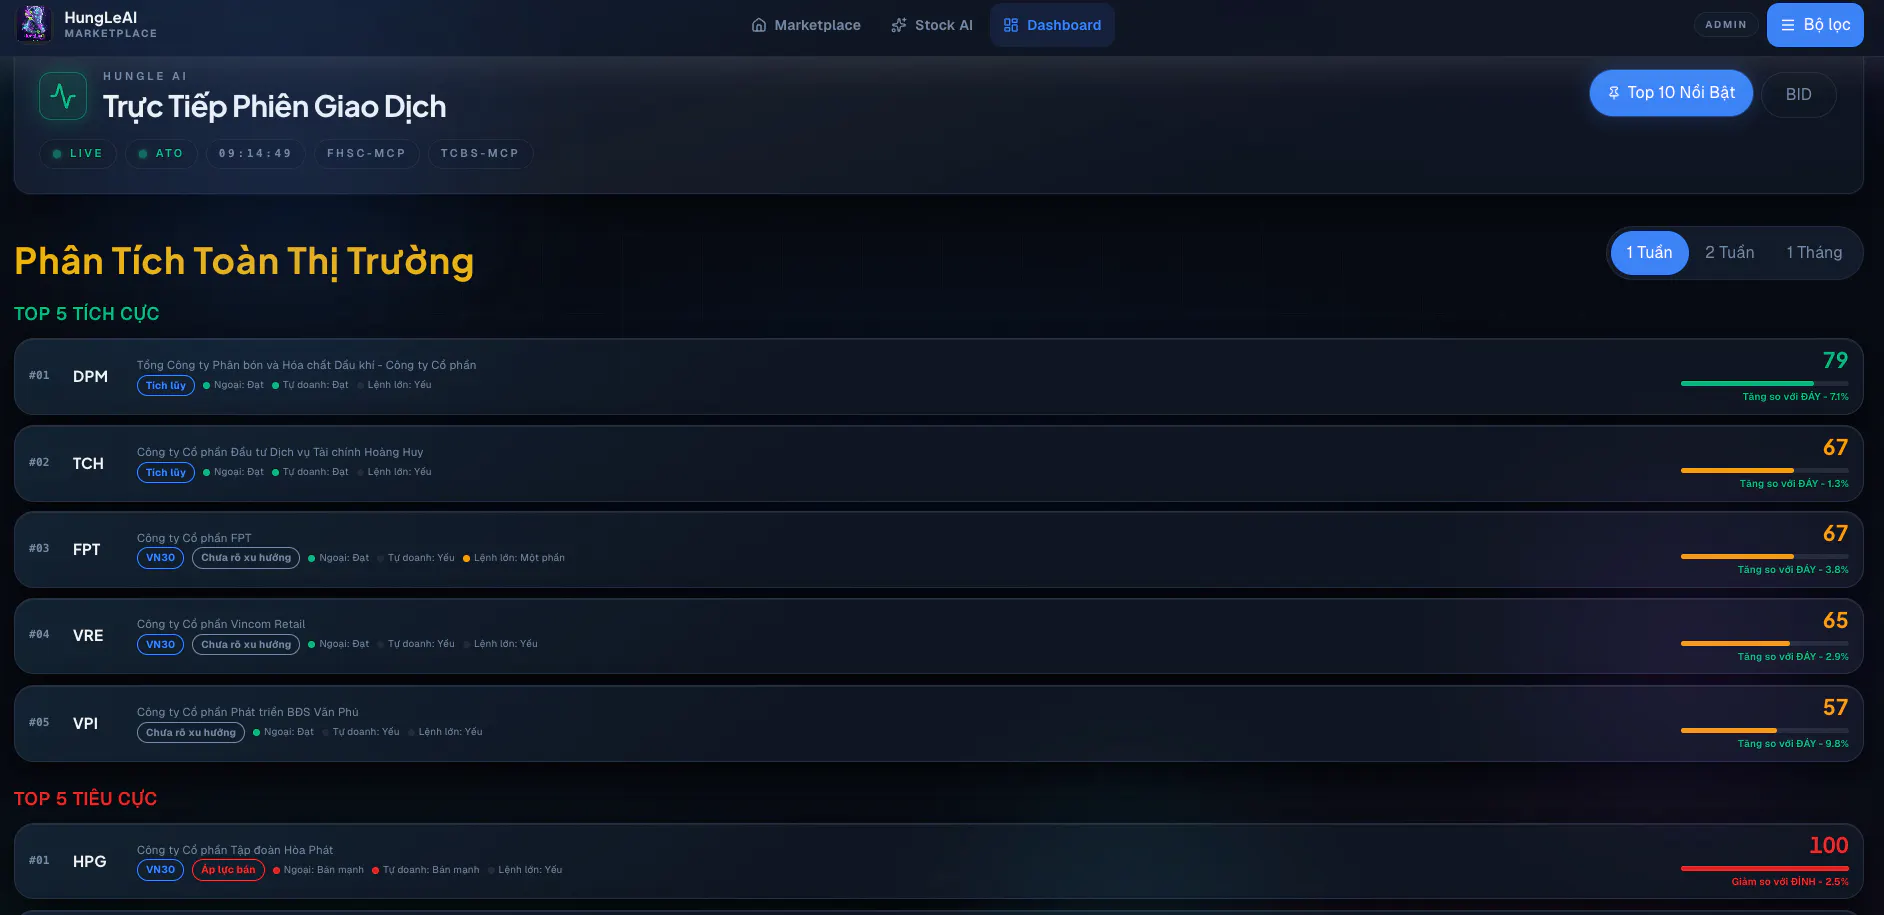Open the Marketplace tab
The width and height of the screenshot is (1884, 915).
806,25
